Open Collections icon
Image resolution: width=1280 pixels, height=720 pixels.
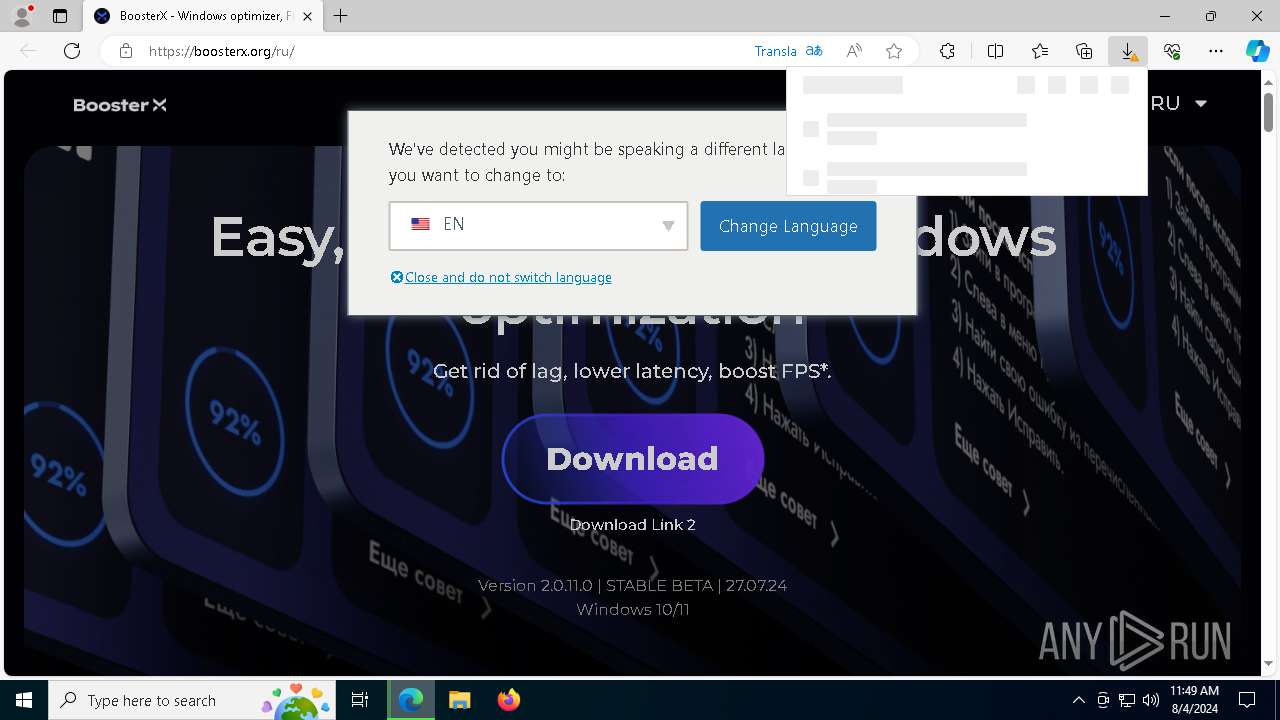(x=1084, y=51)
